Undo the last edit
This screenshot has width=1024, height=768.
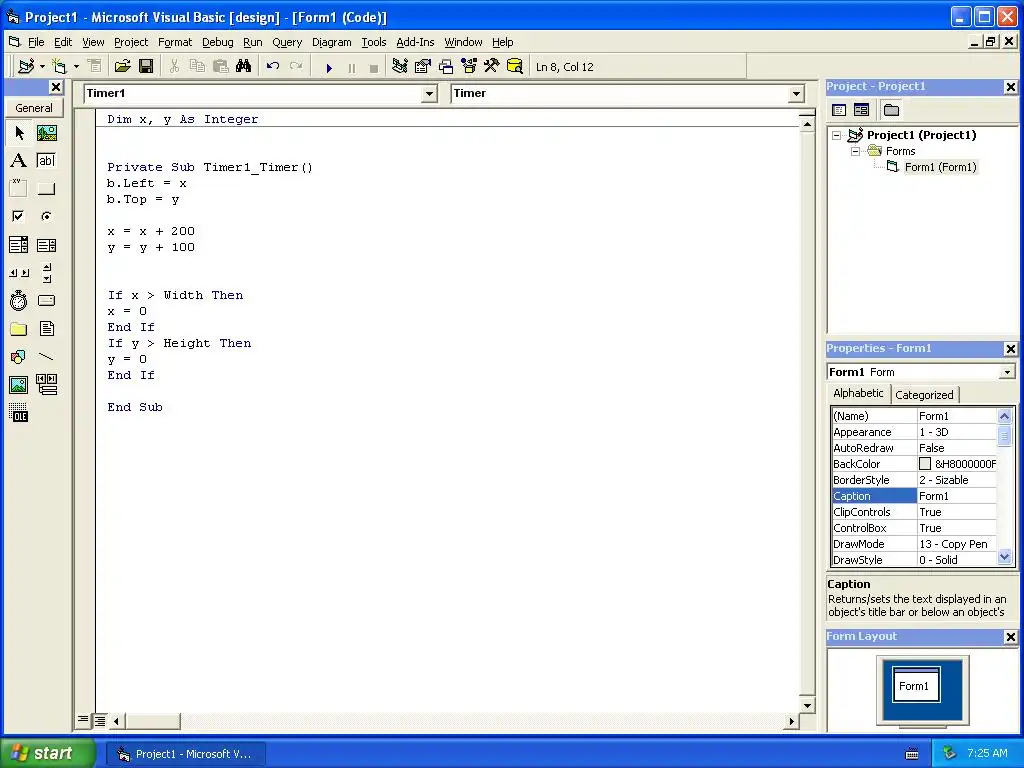pyautogui.click(x=273, y=66)
